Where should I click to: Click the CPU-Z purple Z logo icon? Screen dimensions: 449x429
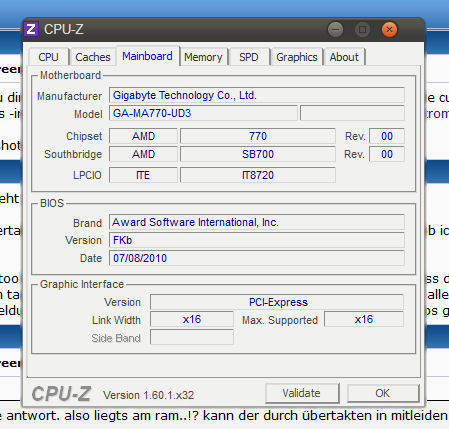31,29
